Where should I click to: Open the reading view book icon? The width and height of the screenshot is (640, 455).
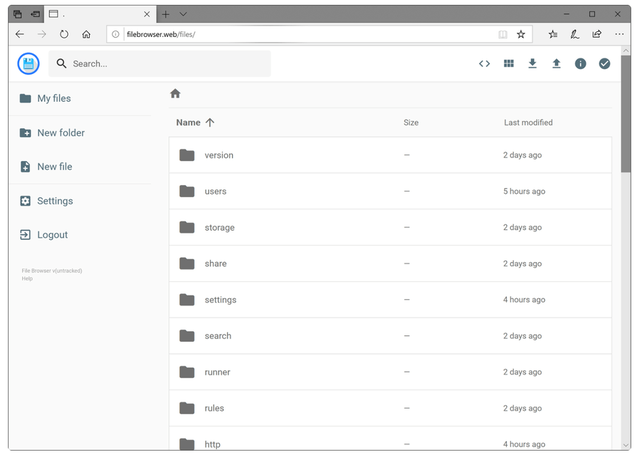[503, 34]
